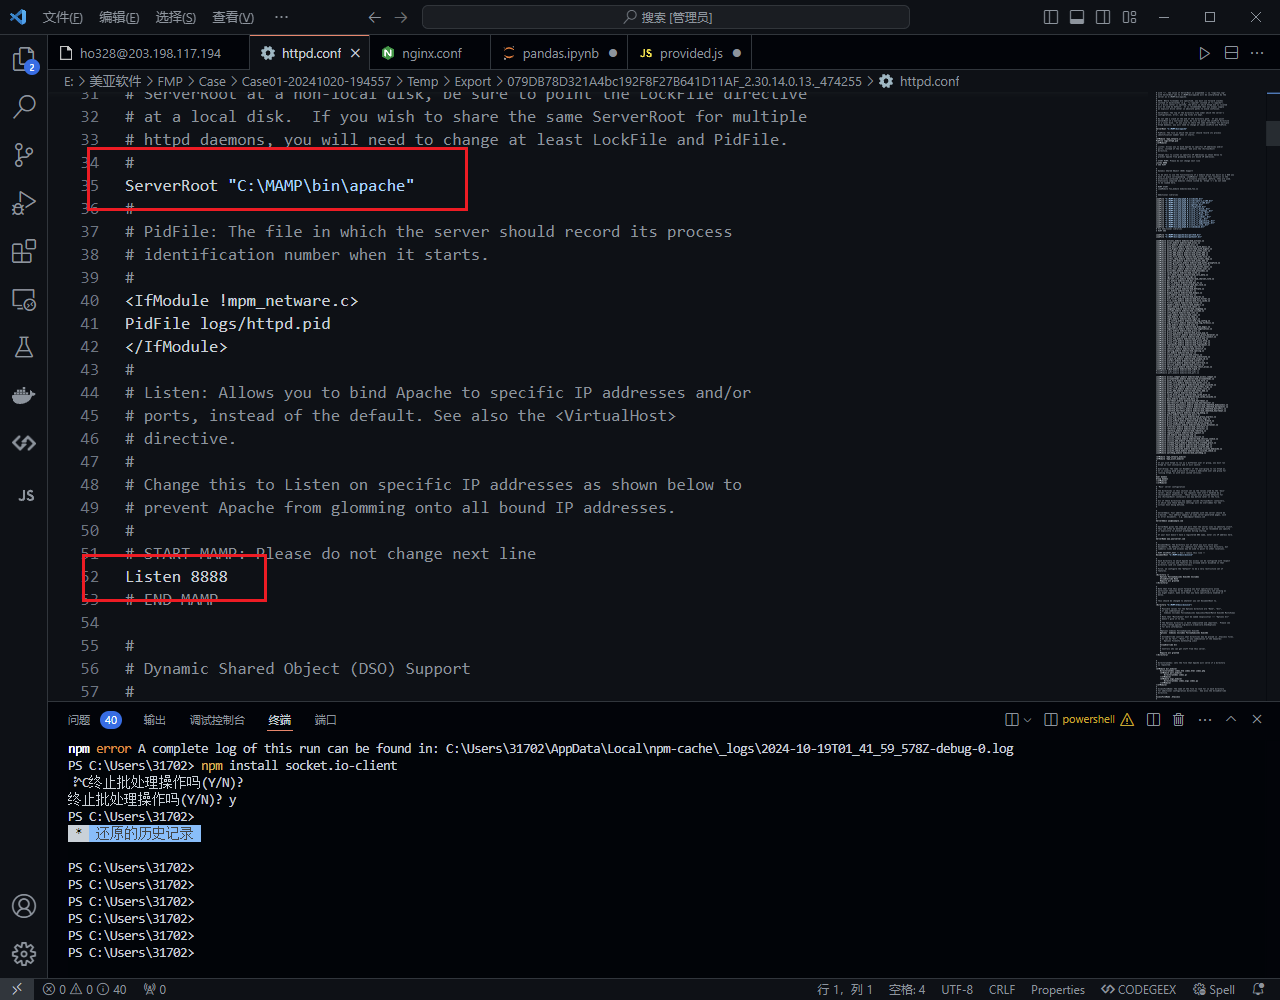Image resolution: width=1280 pixels, height=1000 pixels.
Task: Open the Explorer view in activity bar
Action: click(x=24, y=60)
